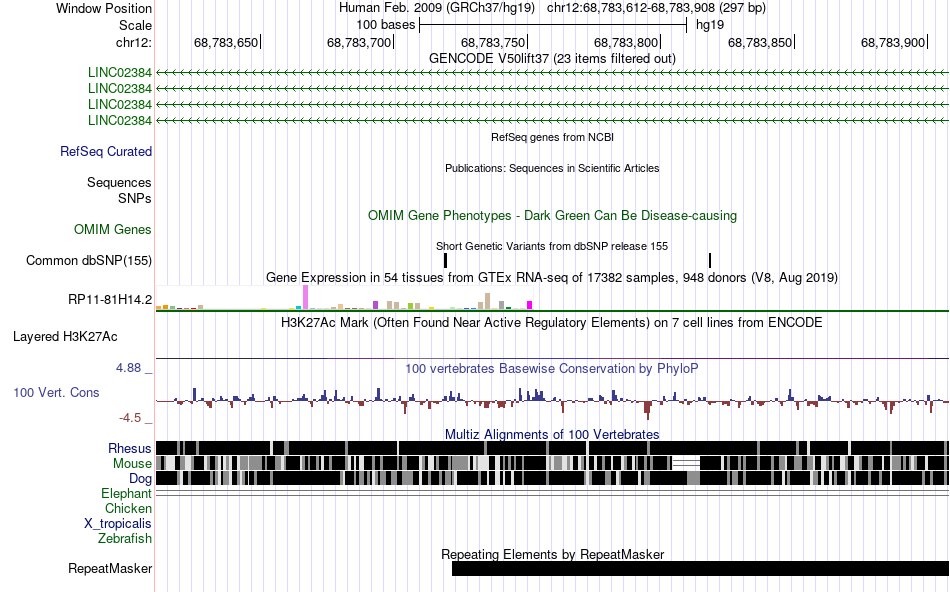Click the chr12:68,783,612-68,783,908 position text
The height and width of the screenshot is (592, 950).
656,8
